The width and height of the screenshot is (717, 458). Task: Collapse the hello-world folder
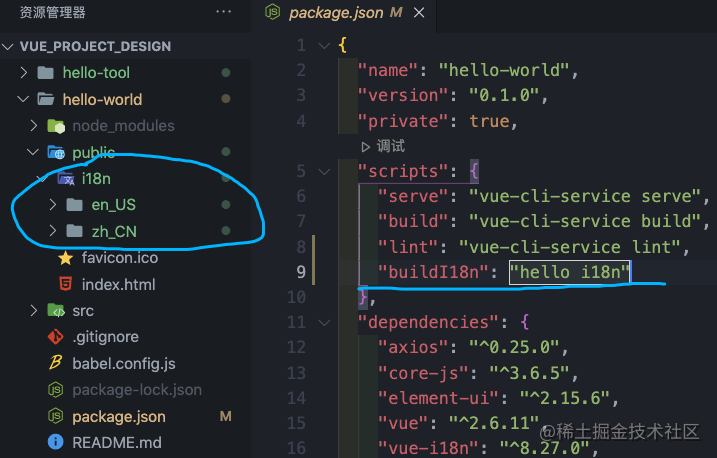tap(24, 100)
